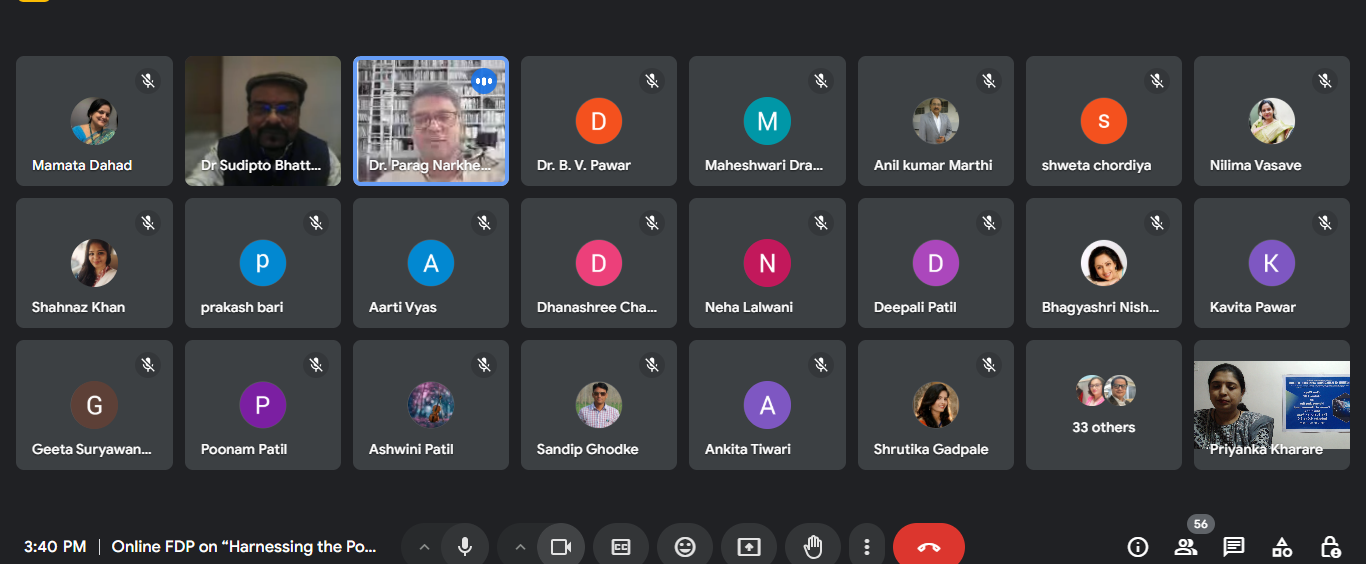Image resolution: width=1366 pixels, height=564 pixels.
Task: Click the speaking indicator on Dr. Parag tile
Action: (484, 81)
